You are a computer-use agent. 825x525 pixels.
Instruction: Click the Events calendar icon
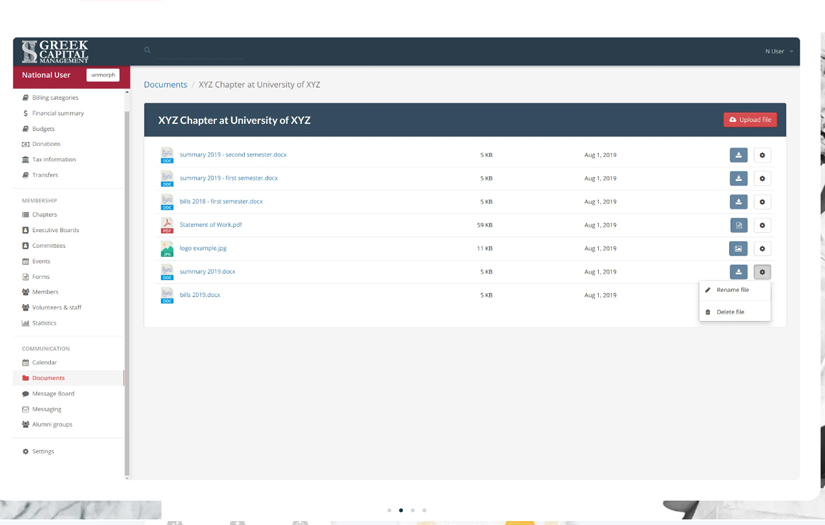click(25, 261)
